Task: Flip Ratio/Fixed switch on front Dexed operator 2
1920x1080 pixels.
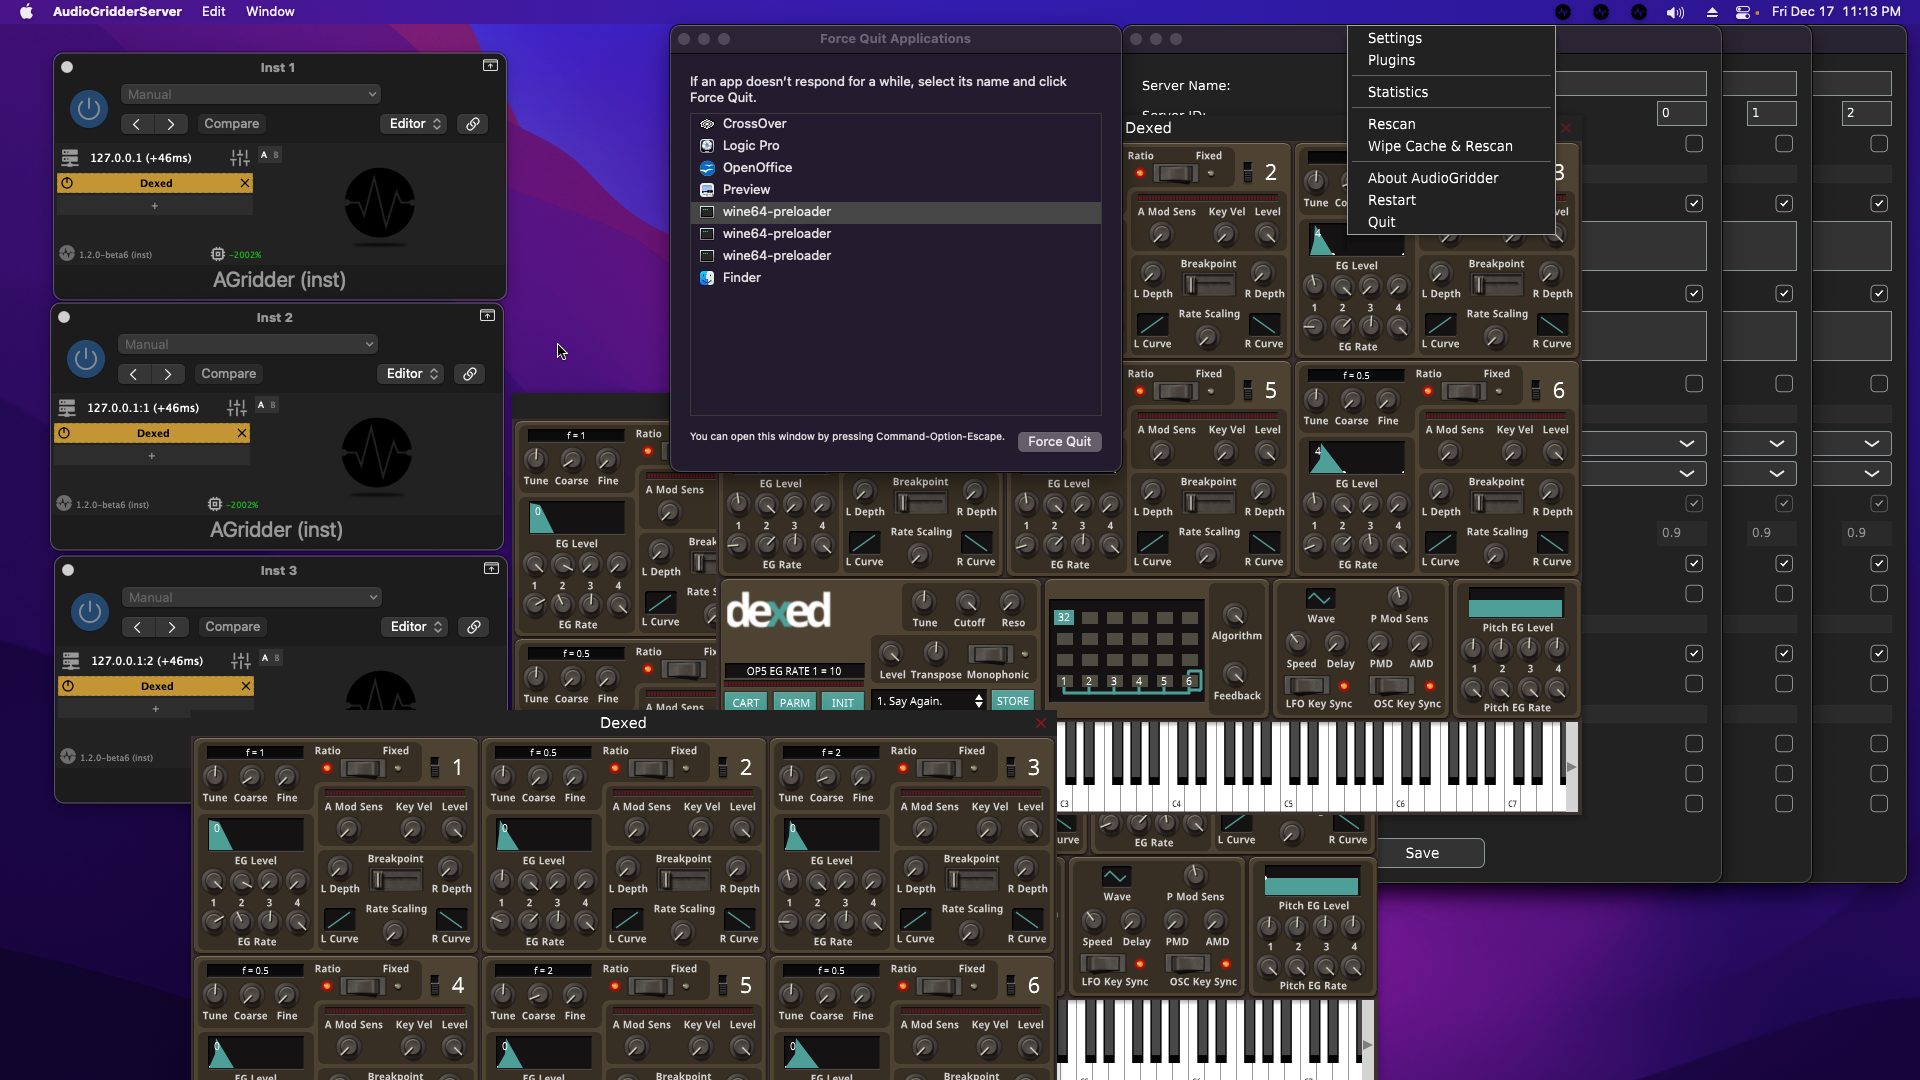Action: (x=650, y=768)
